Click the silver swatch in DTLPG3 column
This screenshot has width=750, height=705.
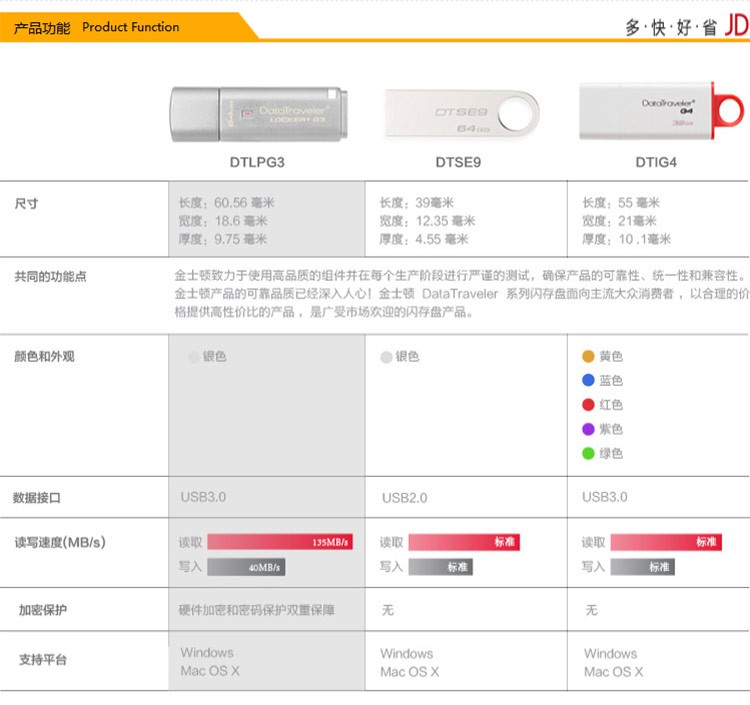pos(194,357)
